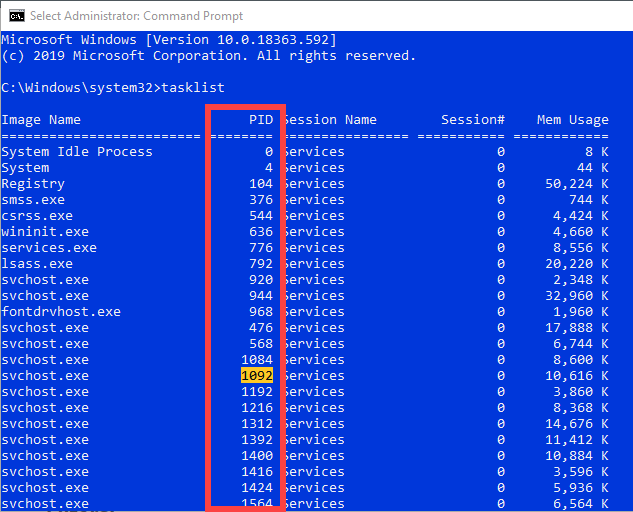Viewport: 633px width, 512px height.
Task: Click the 'PID' column header
Action: [x=261, y=120]
